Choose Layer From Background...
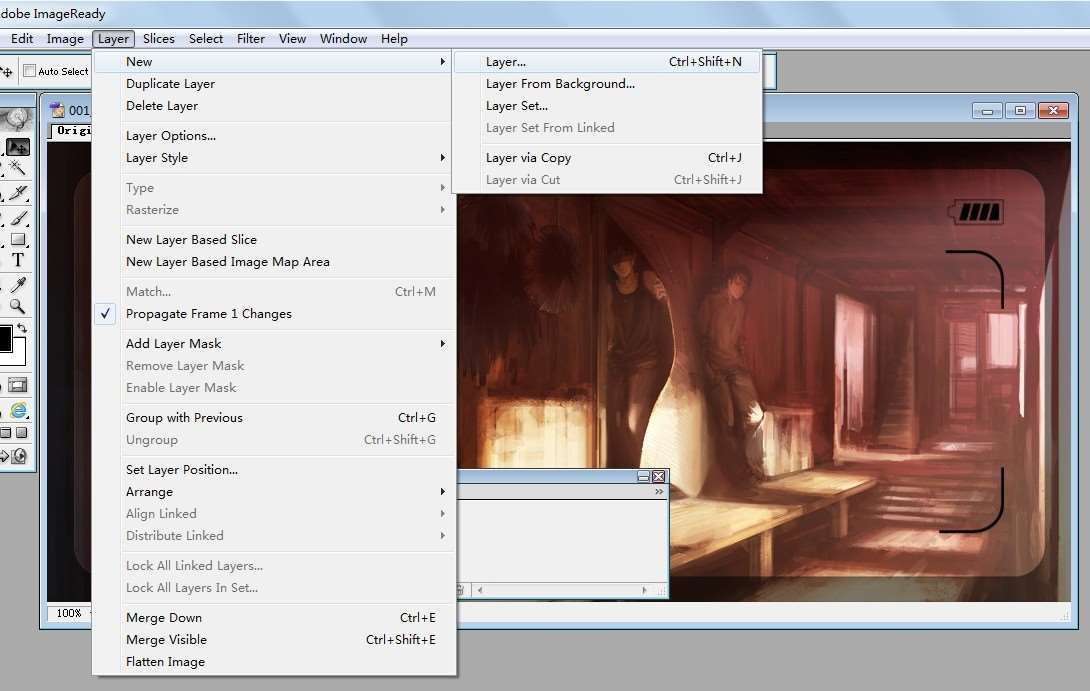1090x691 pixels. click(607, 84)
